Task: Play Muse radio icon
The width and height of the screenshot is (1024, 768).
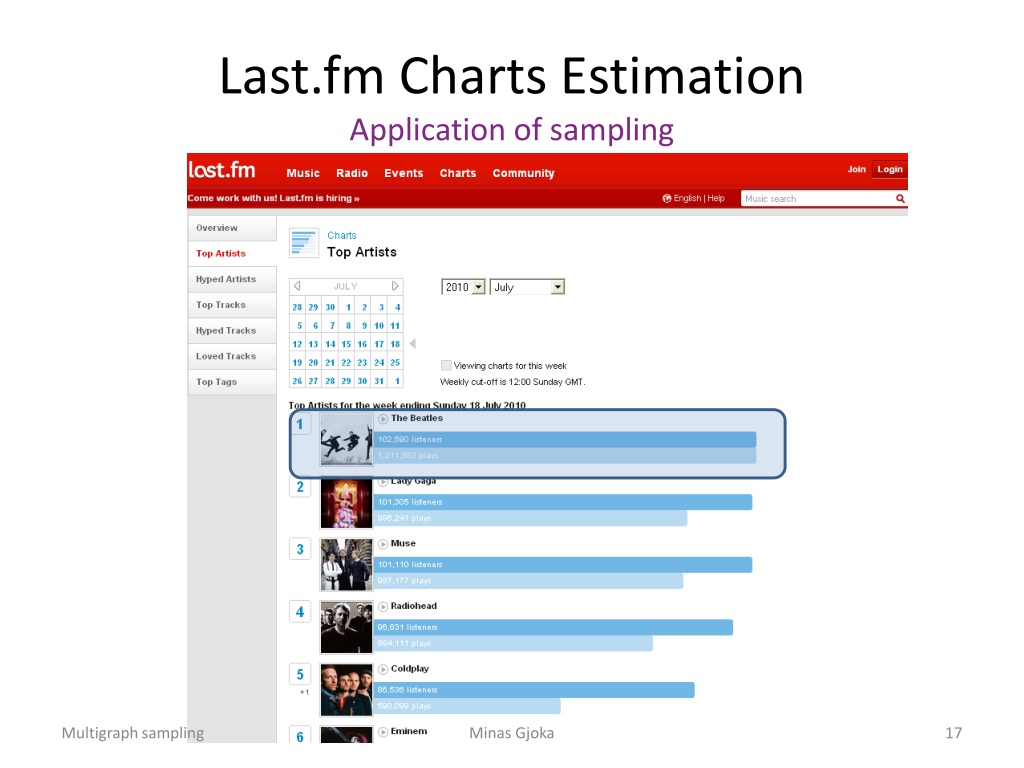Action: 383,544
